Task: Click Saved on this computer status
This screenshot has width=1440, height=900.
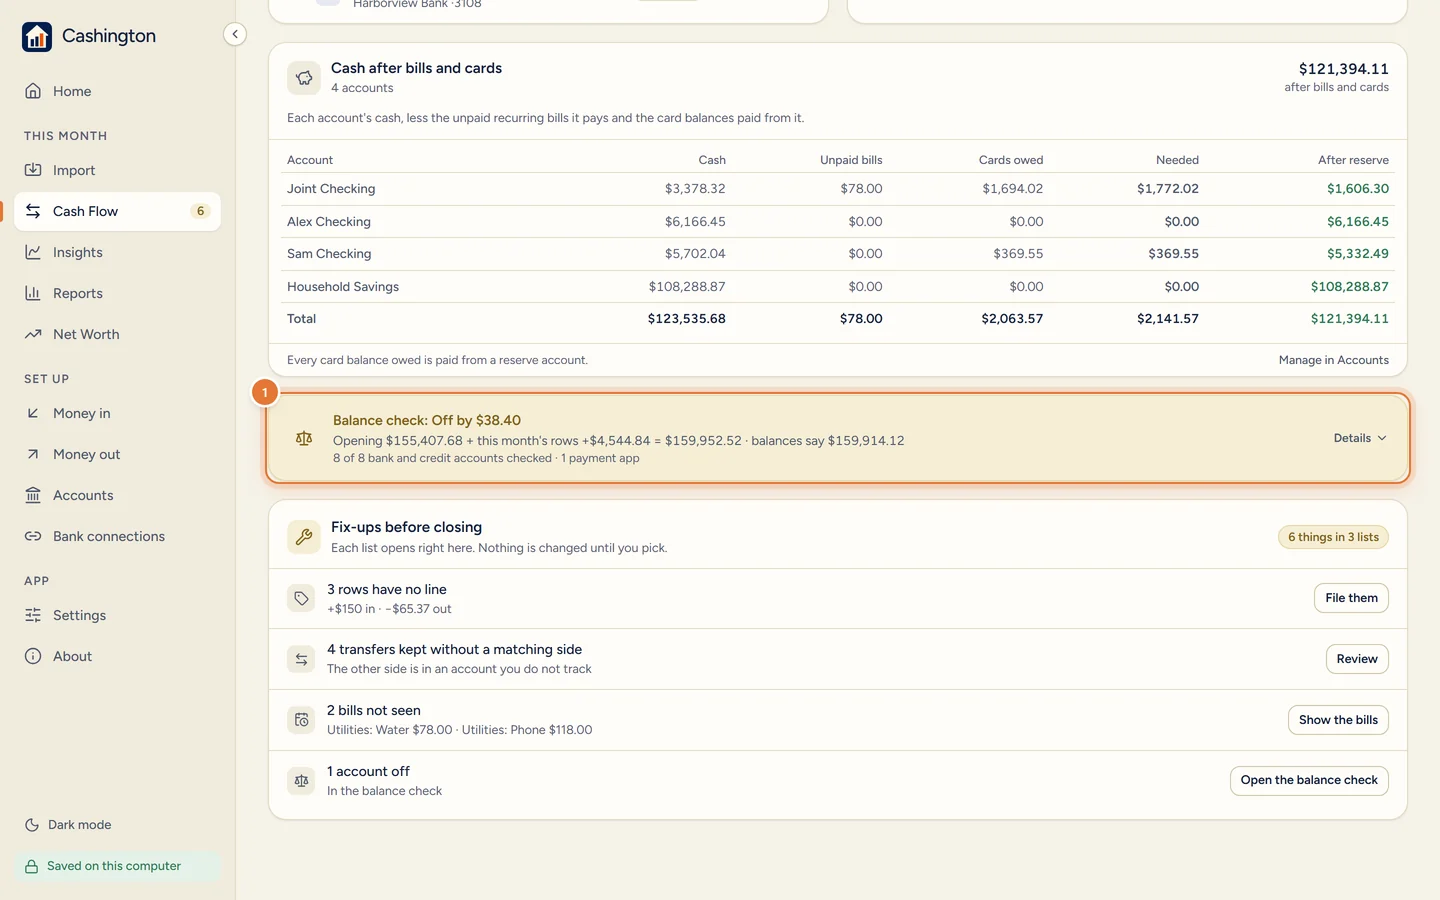Action: click(118, 866)
